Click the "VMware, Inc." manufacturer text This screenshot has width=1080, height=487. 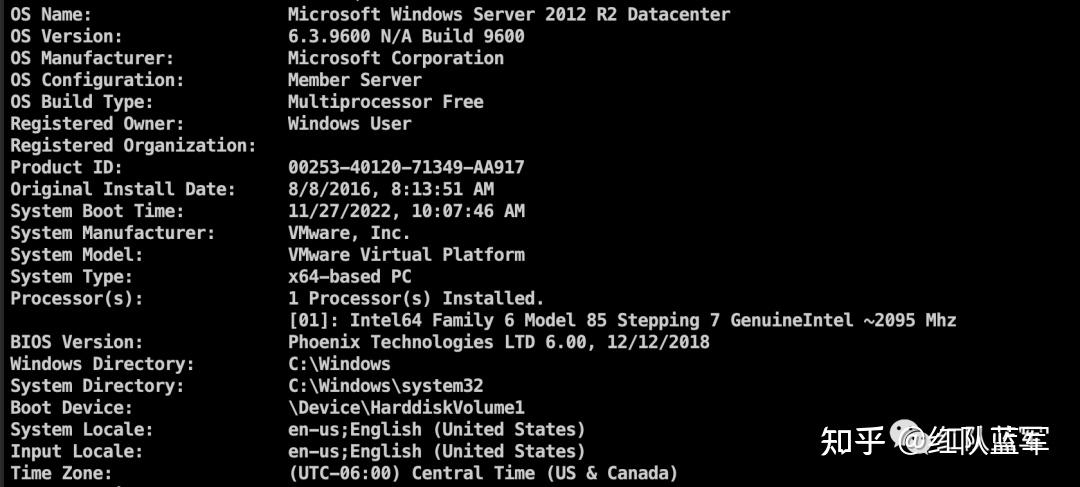click(x=350, y=233)
